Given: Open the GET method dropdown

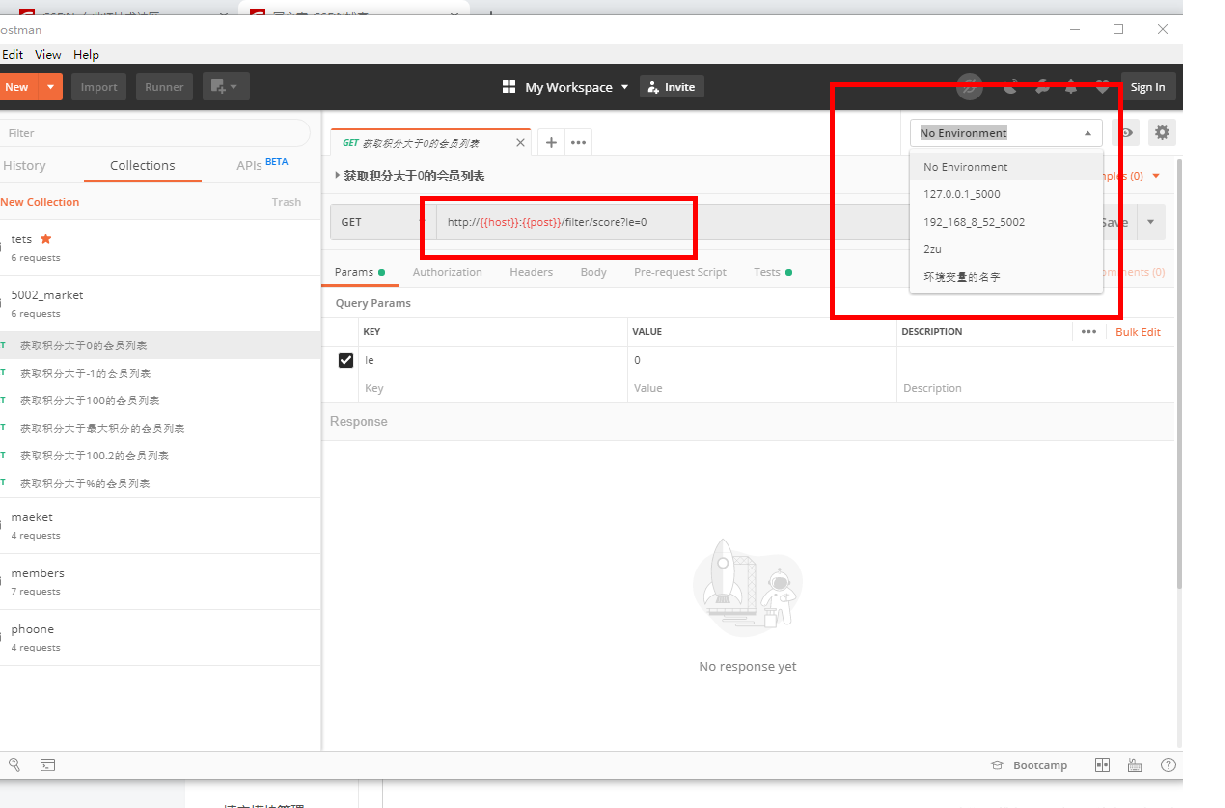Looking at the screenshot, I should (x=383, y=222).
